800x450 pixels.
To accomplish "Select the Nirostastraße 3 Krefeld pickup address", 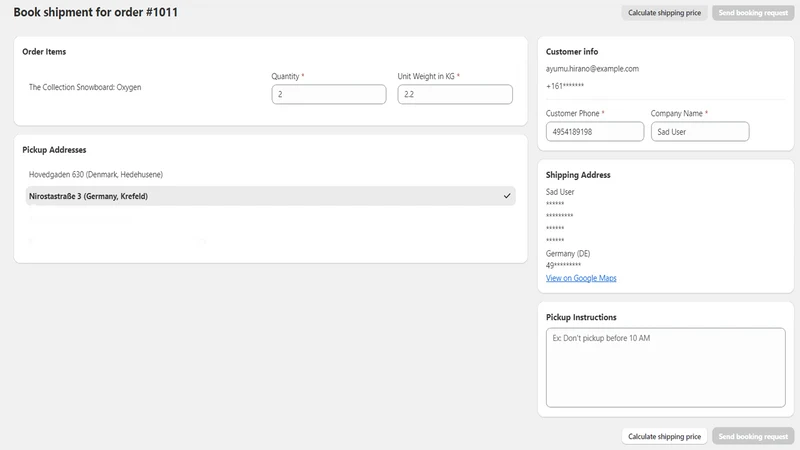I will click(270, 196).
